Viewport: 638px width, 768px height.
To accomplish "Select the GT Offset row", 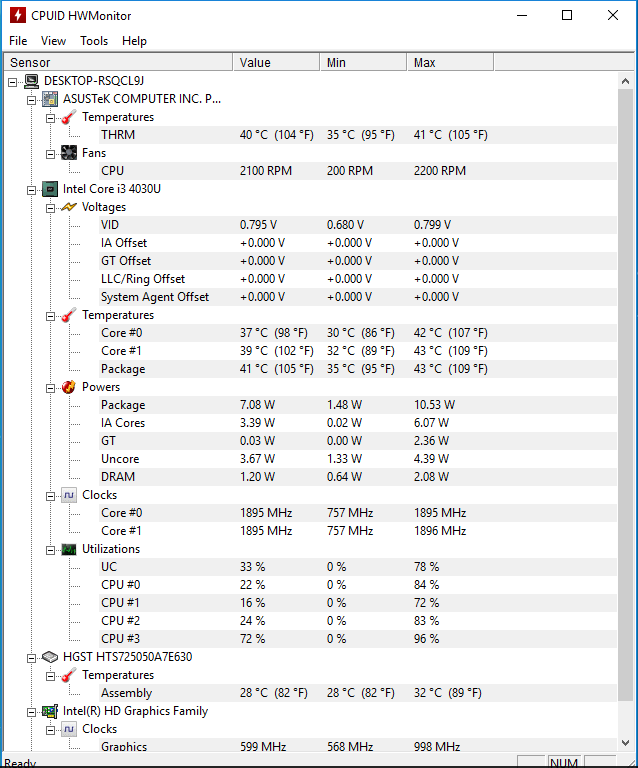I will pos(358,261).
